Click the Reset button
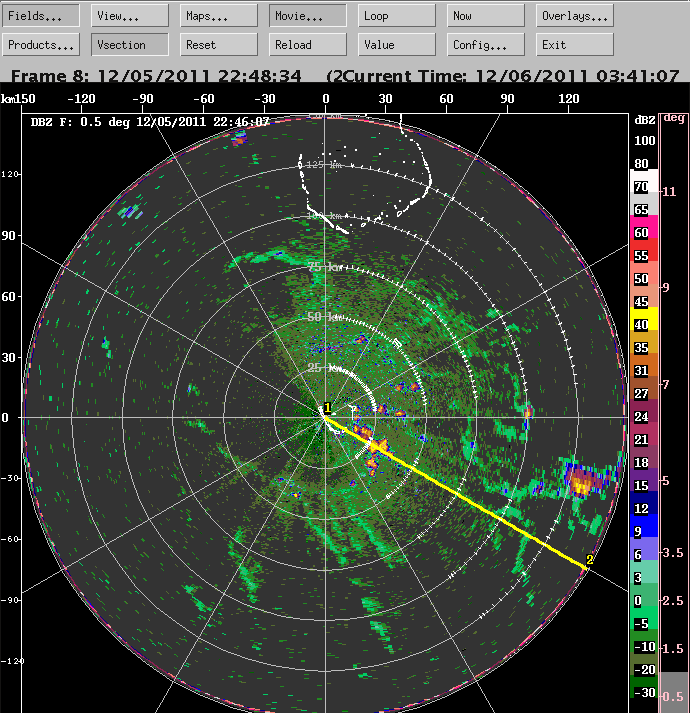 pyautogui.click(x=219, y=45)
